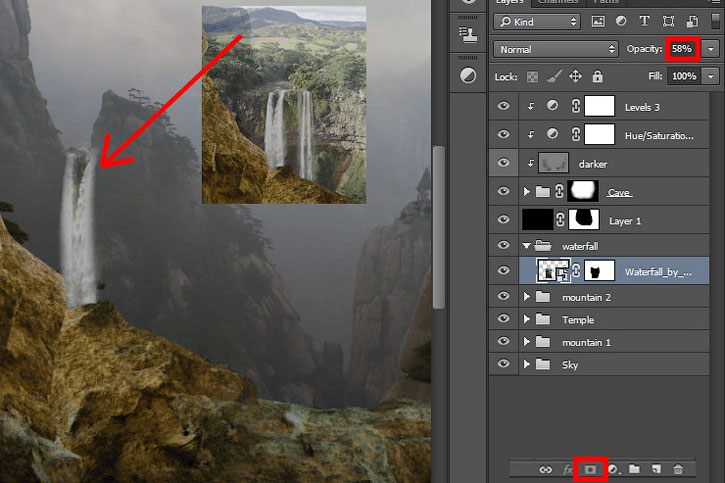The width and height of the screenshot is (725, 483).
Task: Toggle Sky group visibility
Action: [x=504, y=364]
